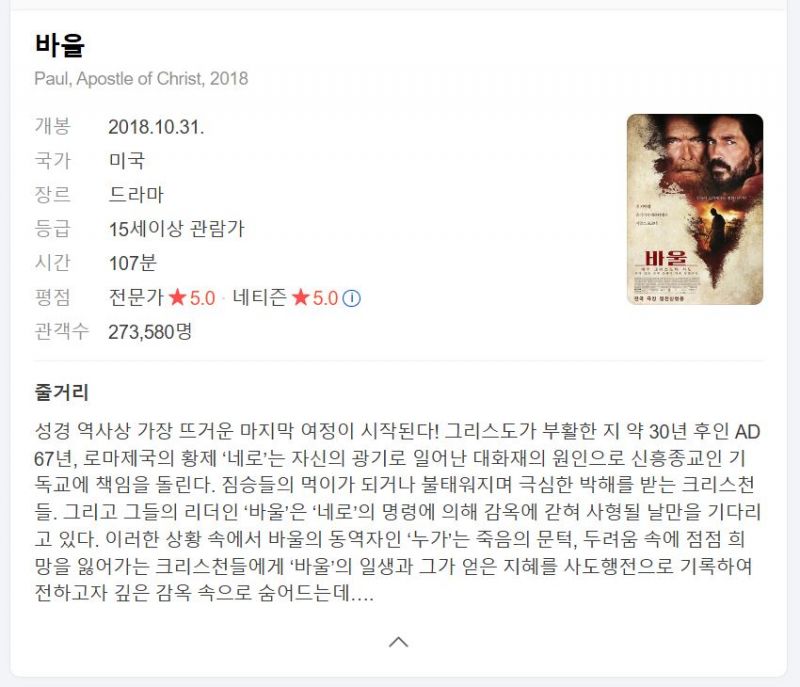
Task: Collapse the movie info with the up chevron
Action: (x=398, y=642)
